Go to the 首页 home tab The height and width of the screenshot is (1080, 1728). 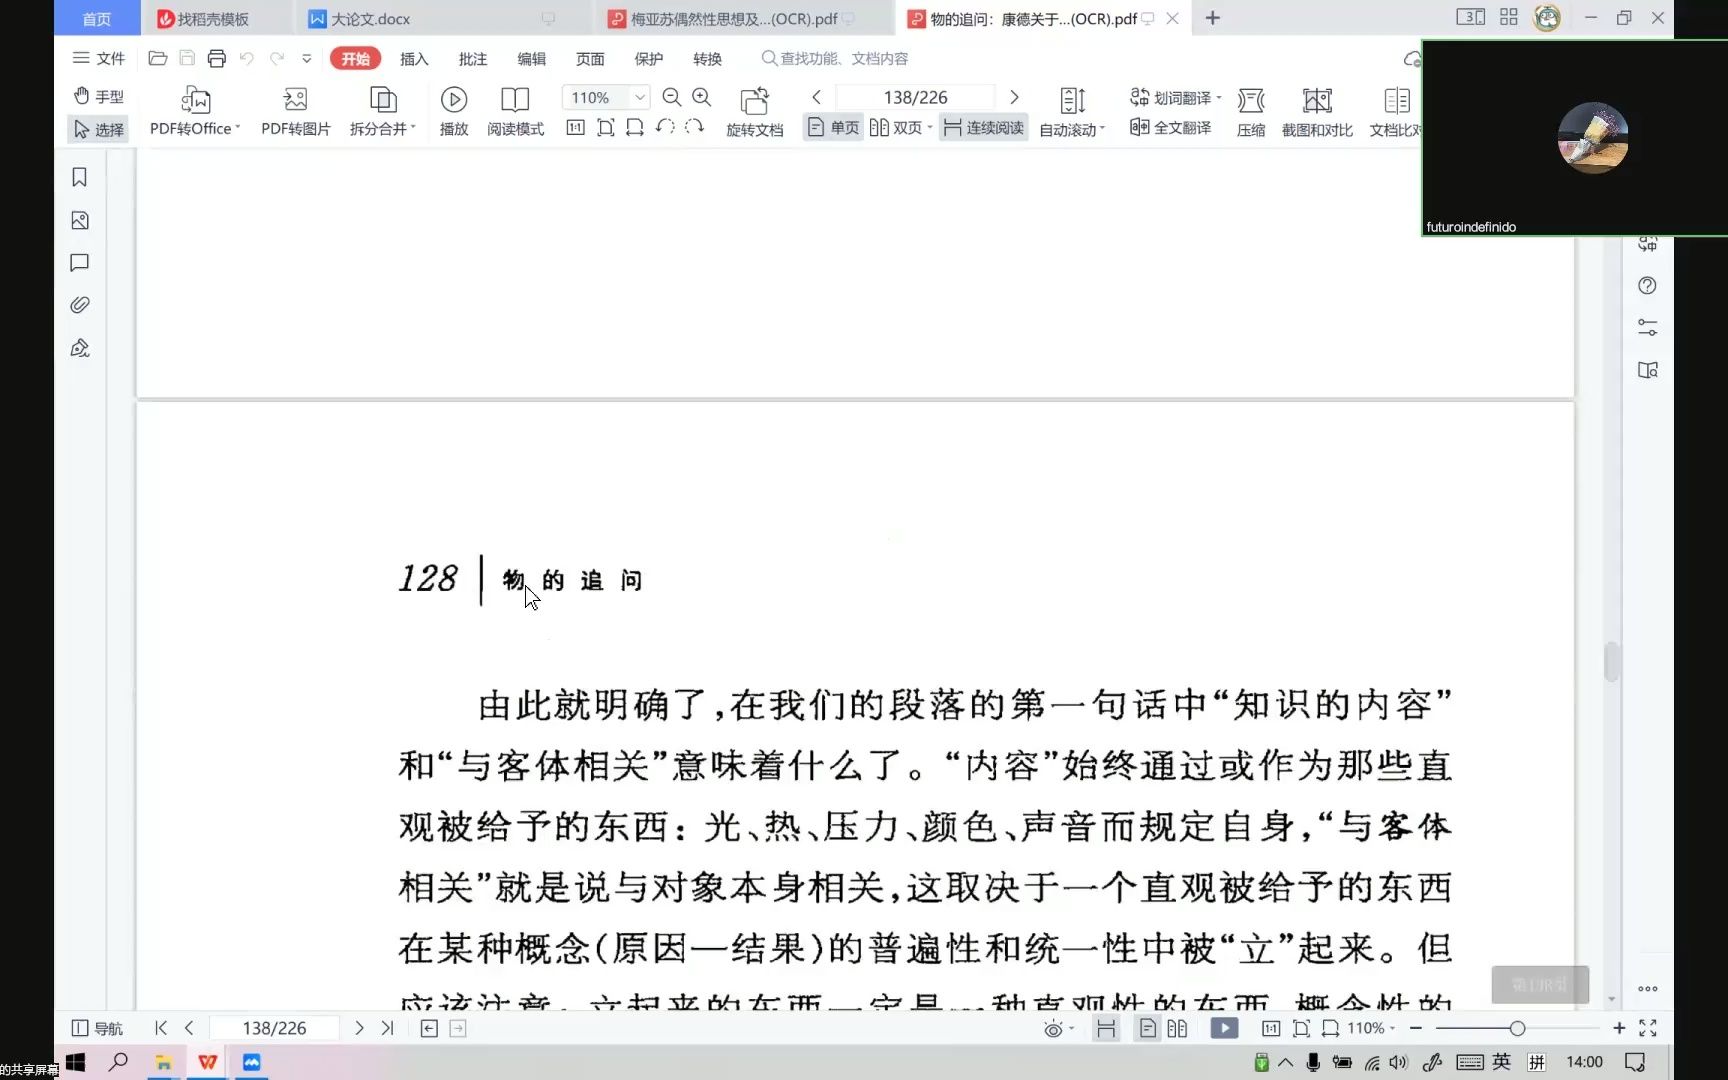[x=96, y=18]
